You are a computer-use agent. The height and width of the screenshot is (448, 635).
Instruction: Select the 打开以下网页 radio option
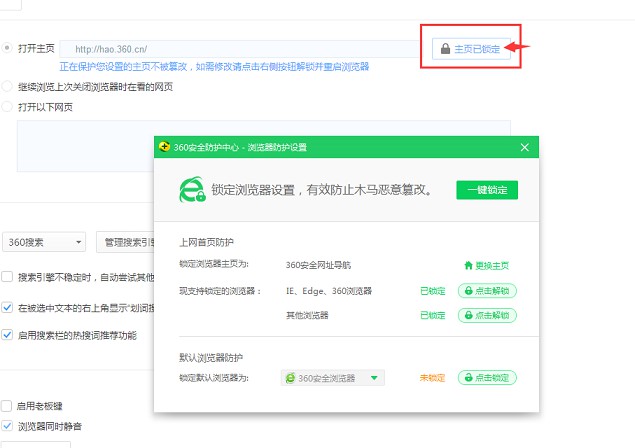coord(7,107)
